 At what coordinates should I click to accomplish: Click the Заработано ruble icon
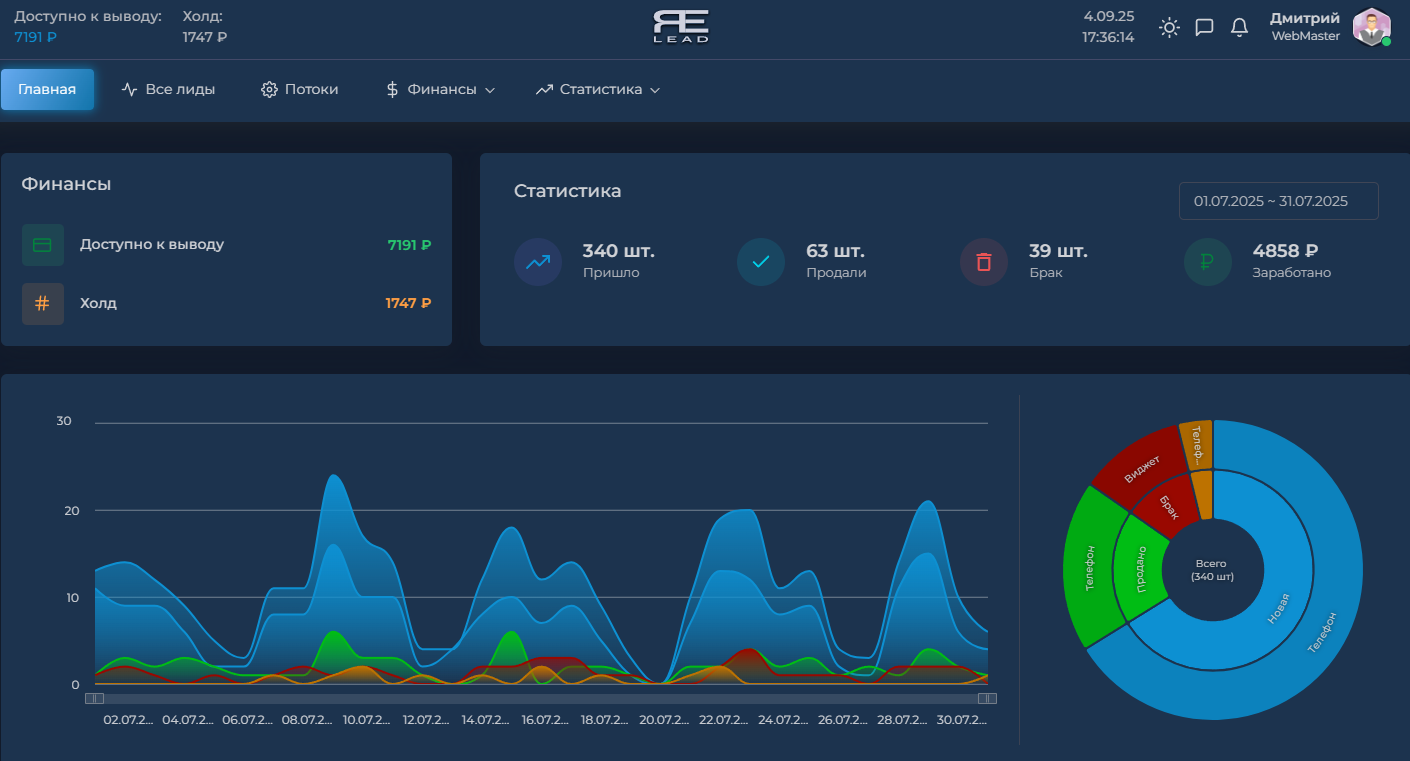pos(1208,262)
